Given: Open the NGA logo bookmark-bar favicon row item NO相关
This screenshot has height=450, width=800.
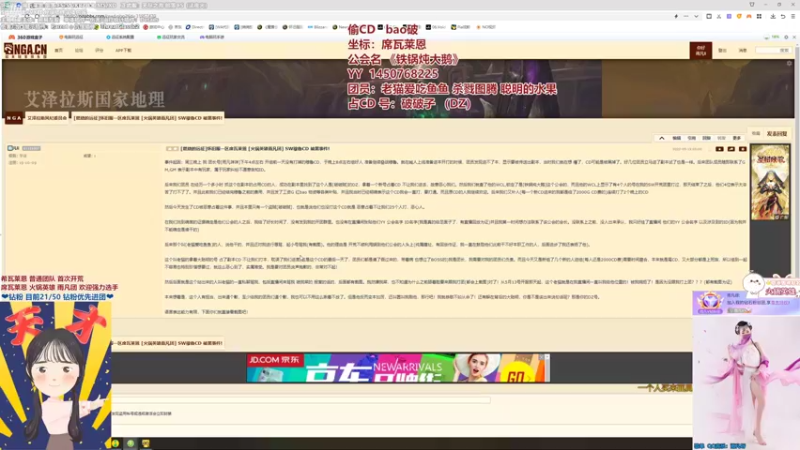Looking at the screenshot, I should [486, 27].
